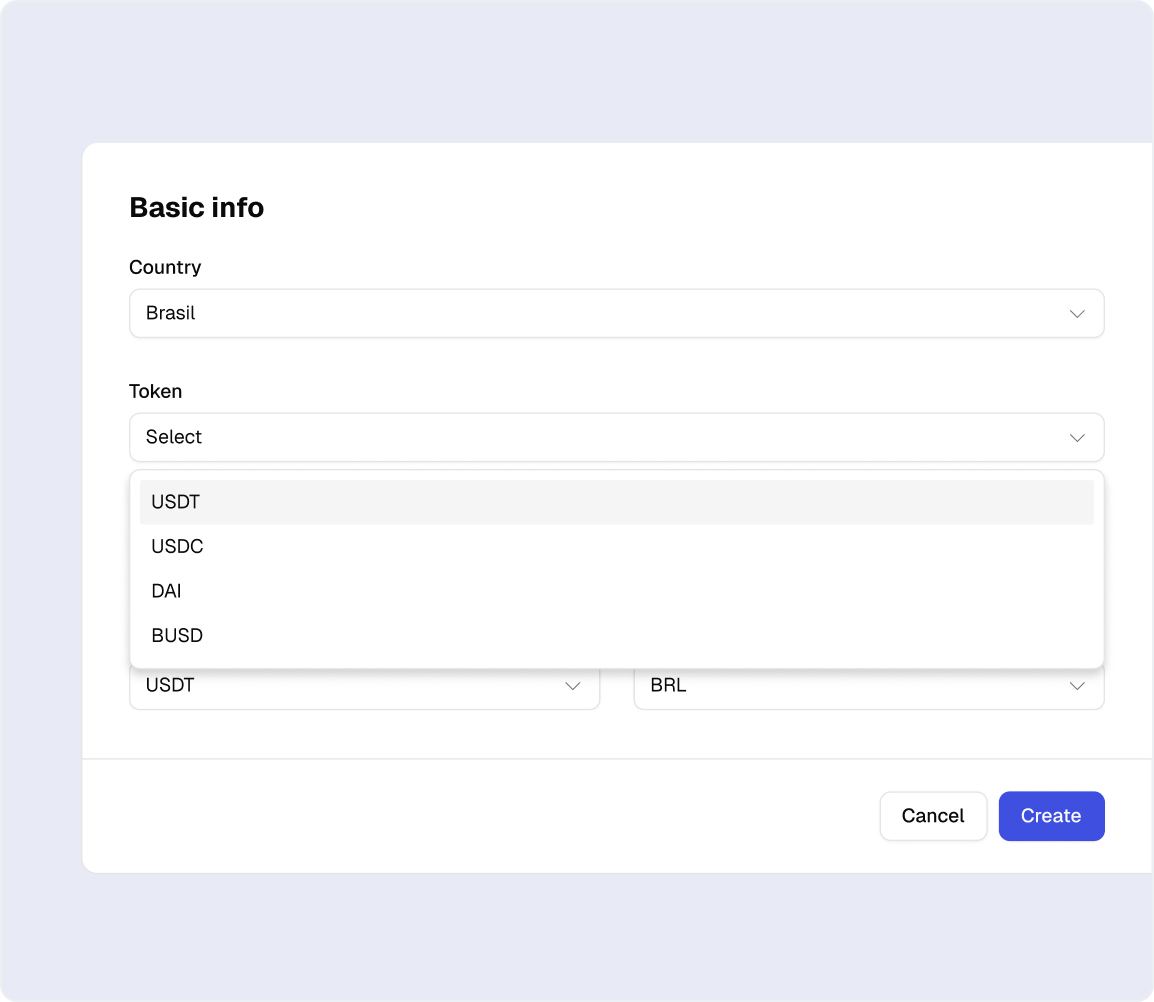
Task: Open the USDT dropdown below the list
Action: pyautogui.click(x=364, y=687)
